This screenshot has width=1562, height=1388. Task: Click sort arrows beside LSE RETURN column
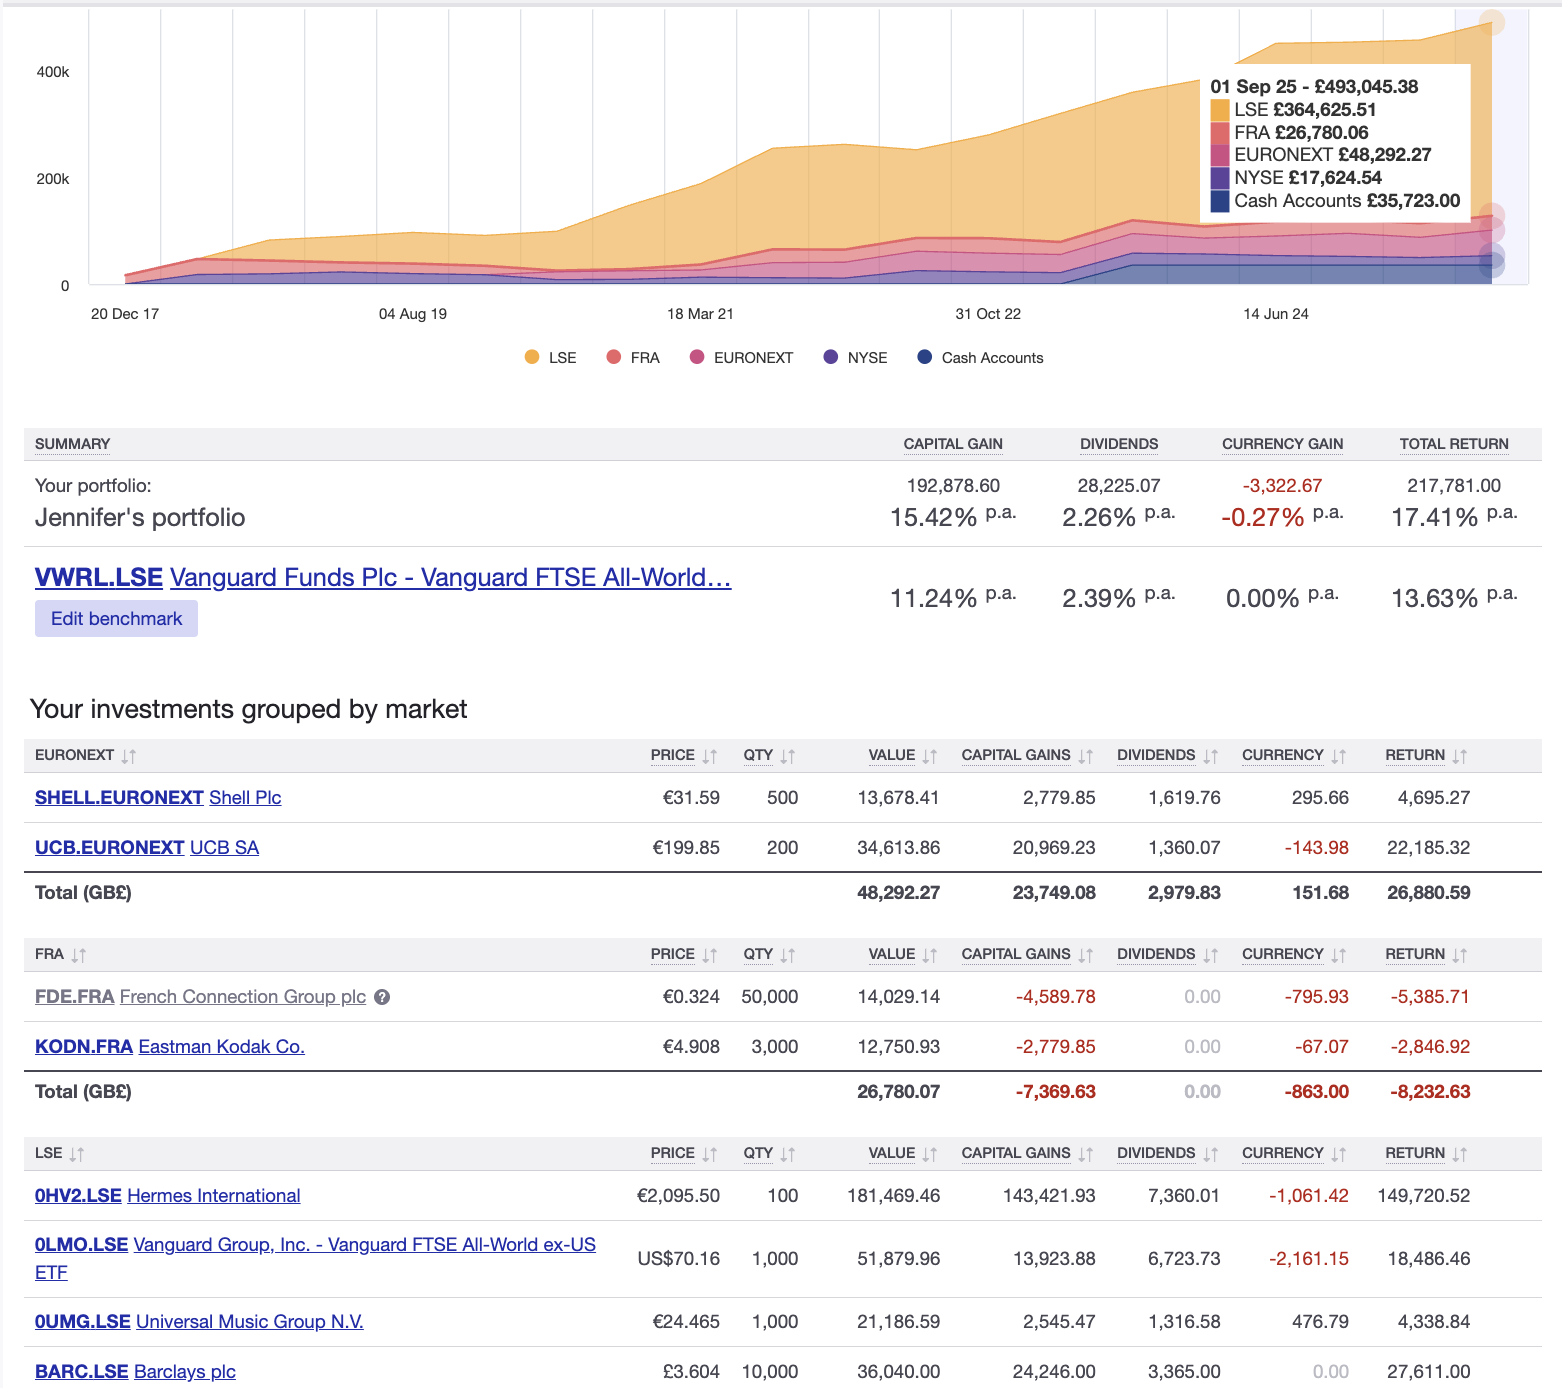[x=1459, y=1154]
